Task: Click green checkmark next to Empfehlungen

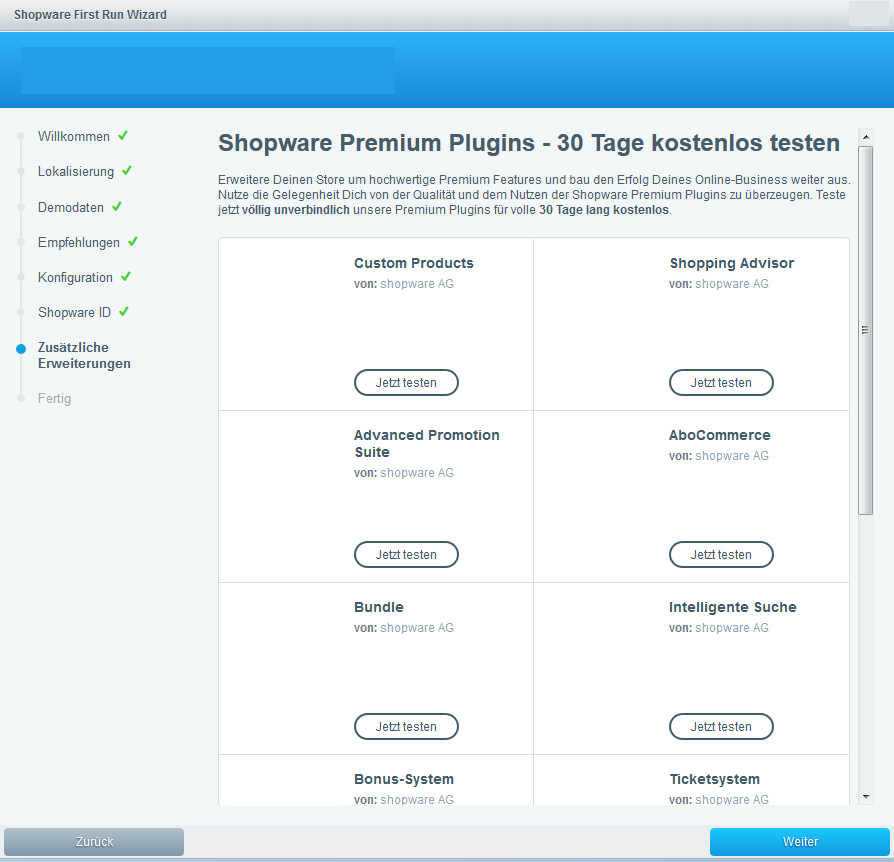Action: click(133, 241)
